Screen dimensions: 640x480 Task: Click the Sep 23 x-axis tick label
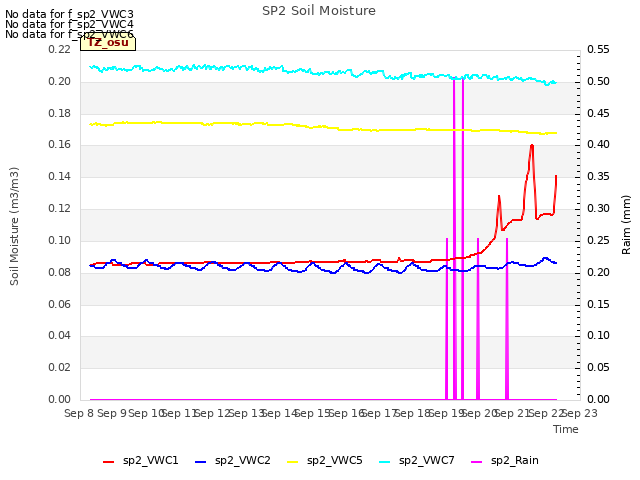click(x=580, y=413)
